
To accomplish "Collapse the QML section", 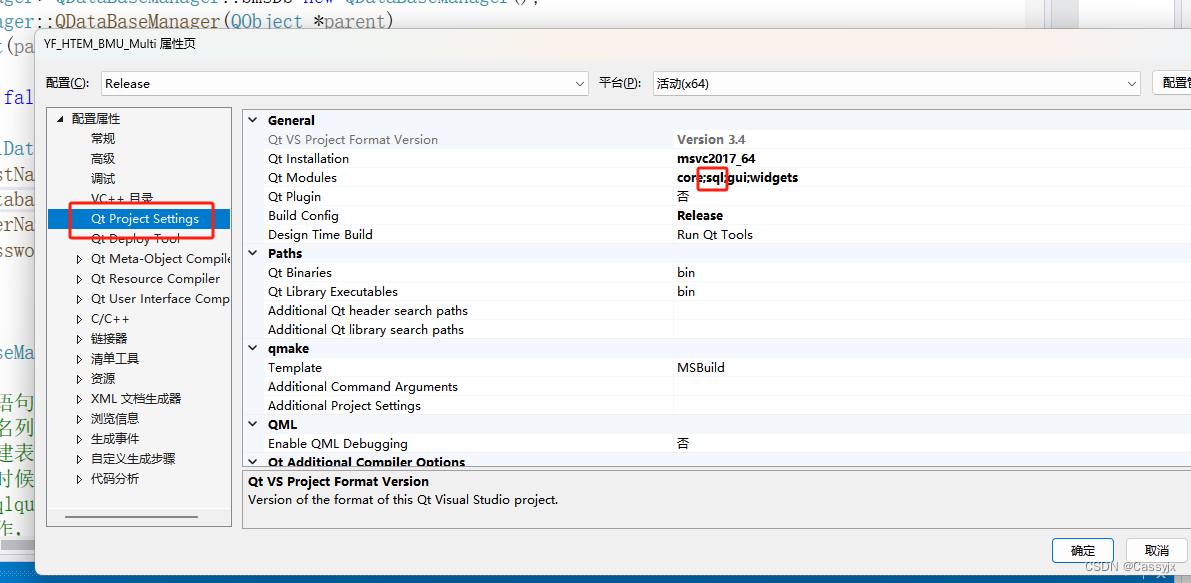I will tap(253, 424).
